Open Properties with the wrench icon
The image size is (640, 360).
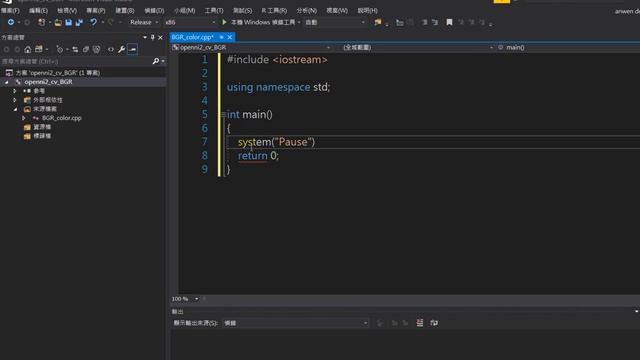coord(121,49)
